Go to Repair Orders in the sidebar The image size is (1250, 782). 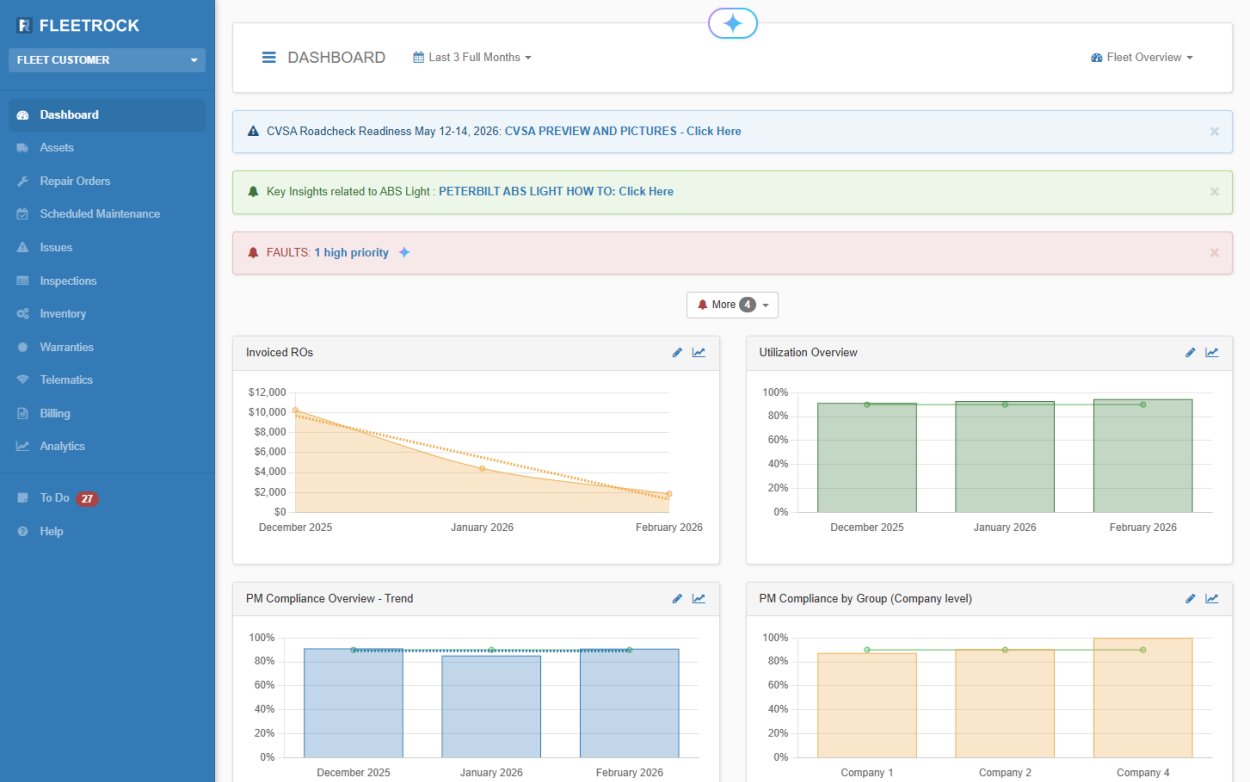pos(75,181)
